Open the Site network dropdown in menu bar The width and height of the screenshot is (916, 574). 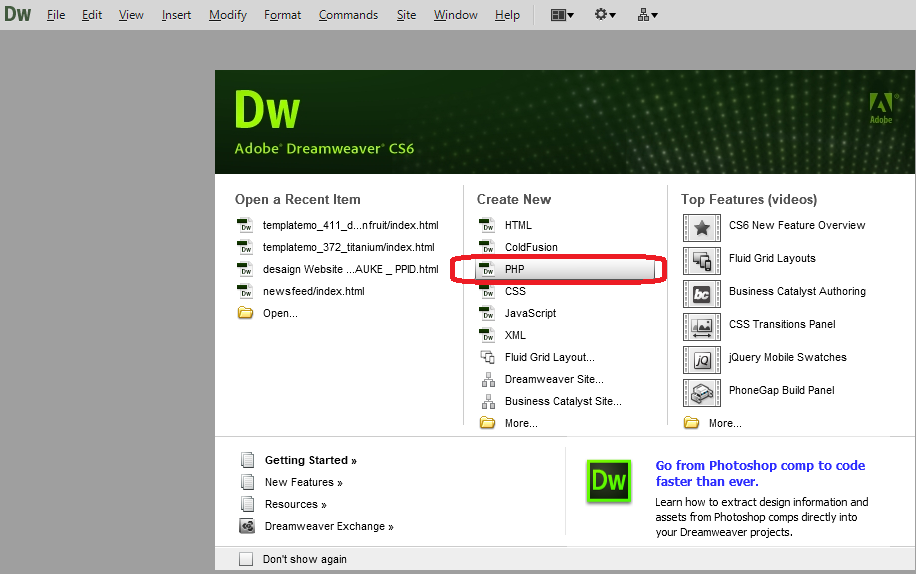point(647,15)
